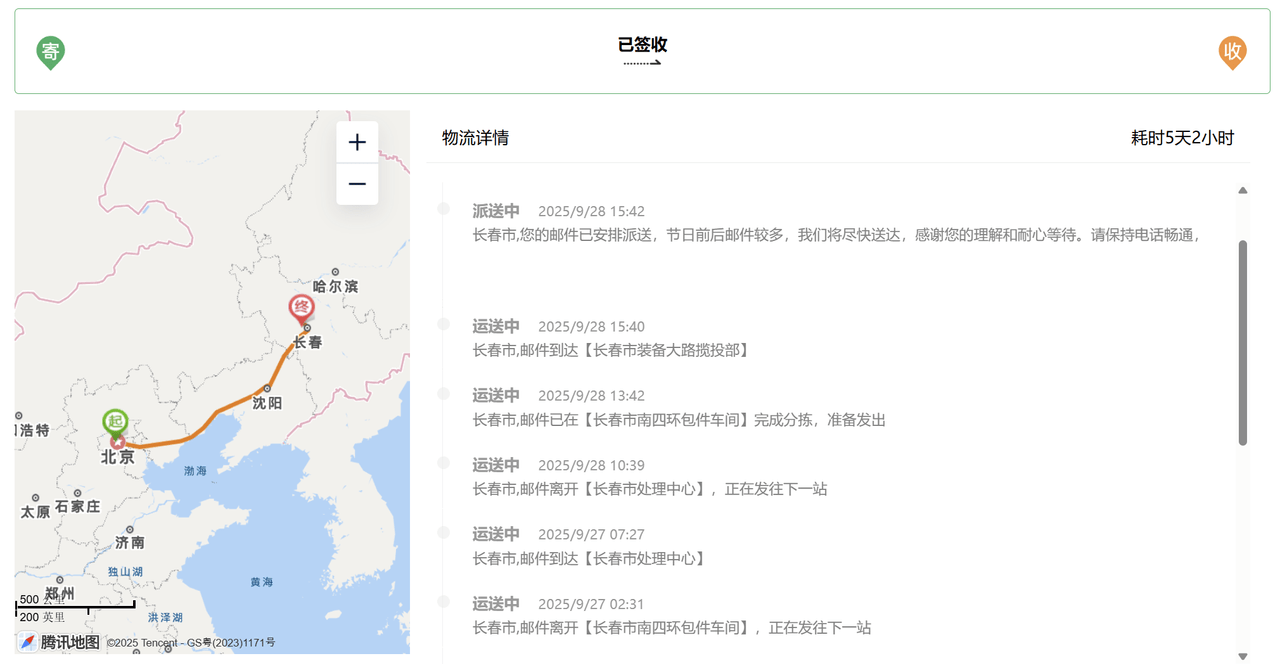
Task: Click the orange 收 recipient pin icon
Action: tap(1232, 52)
